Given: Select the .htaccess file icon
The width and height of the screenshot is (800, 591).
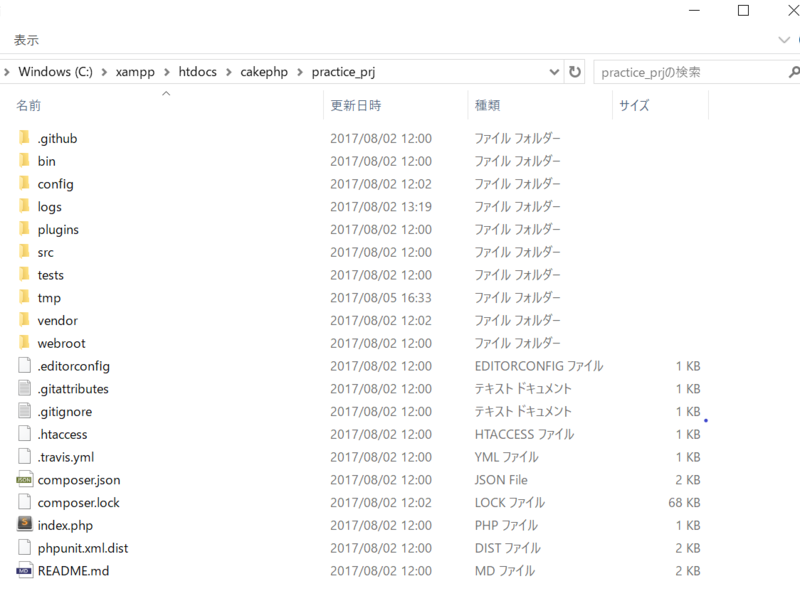Looking at the screenshot, I should point(25,434).
